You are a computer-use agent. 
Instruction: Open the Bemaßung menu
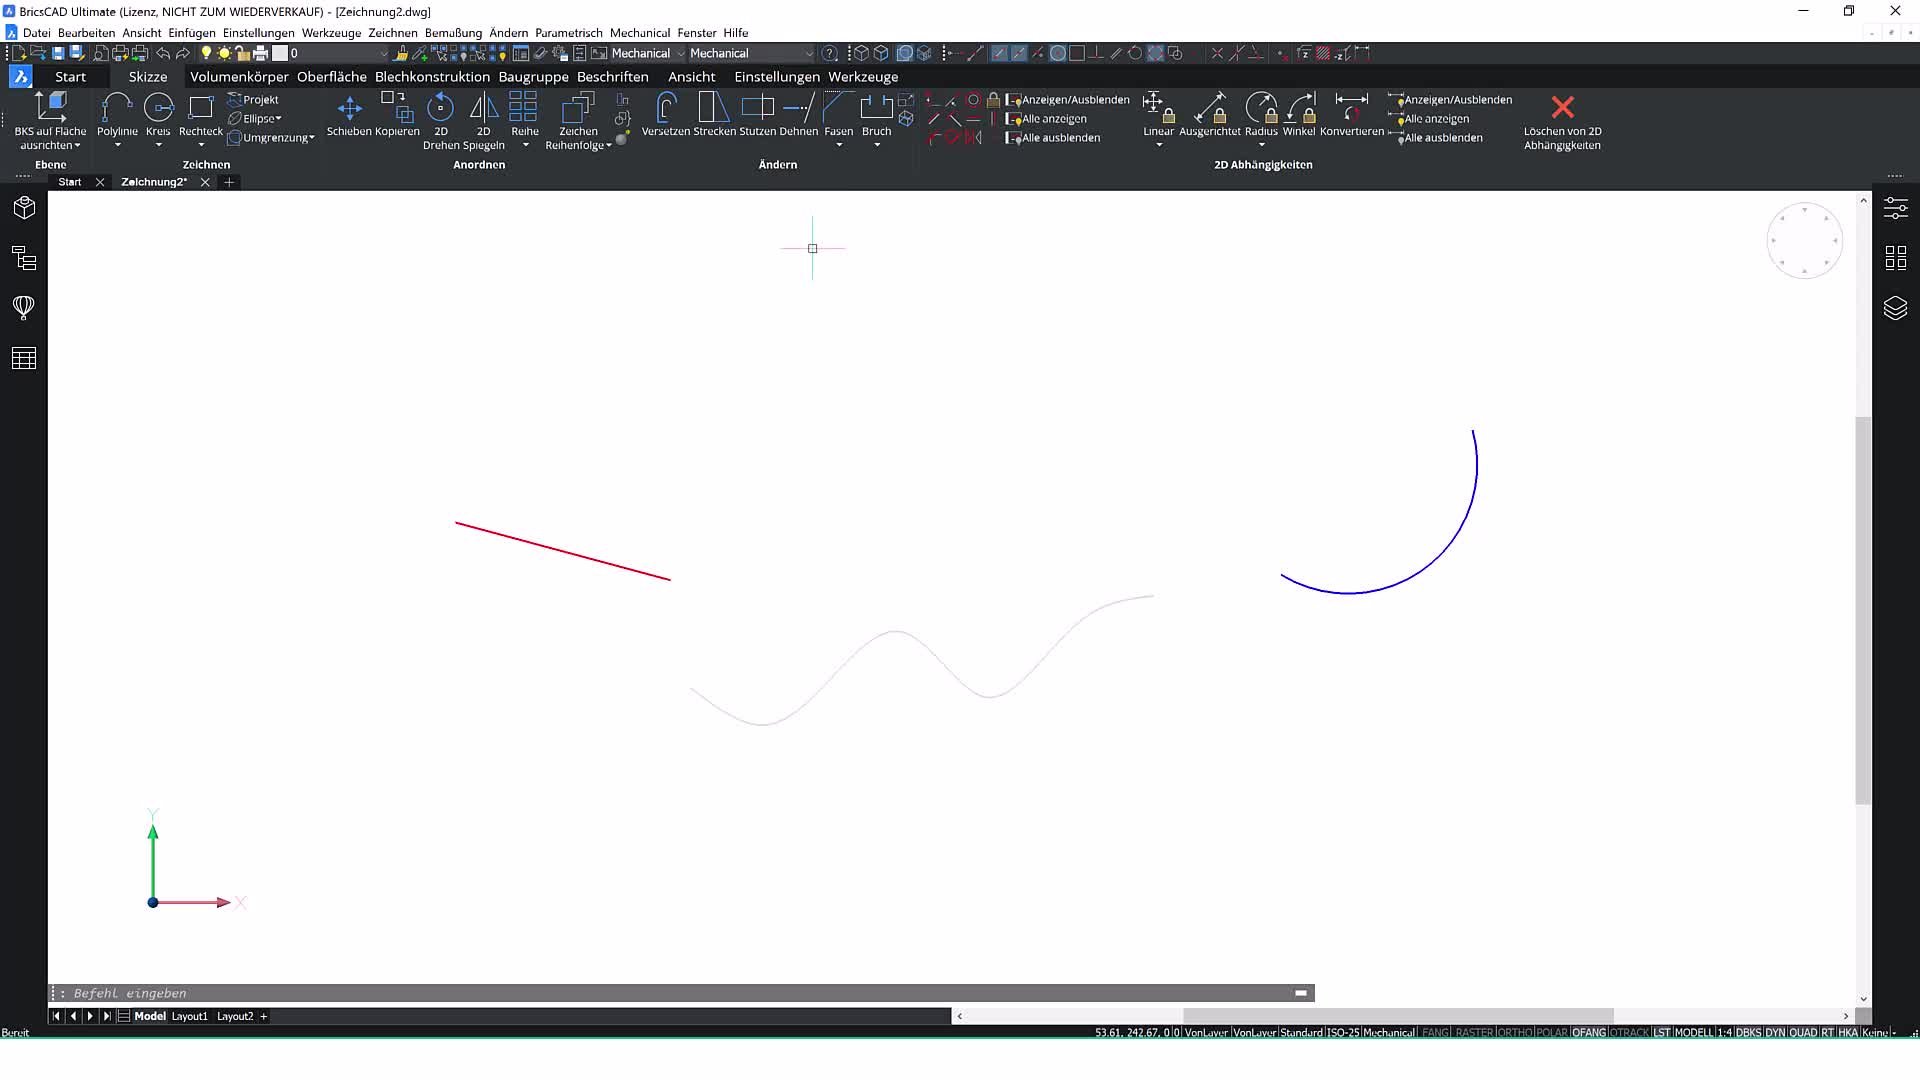tap(453, 33)
